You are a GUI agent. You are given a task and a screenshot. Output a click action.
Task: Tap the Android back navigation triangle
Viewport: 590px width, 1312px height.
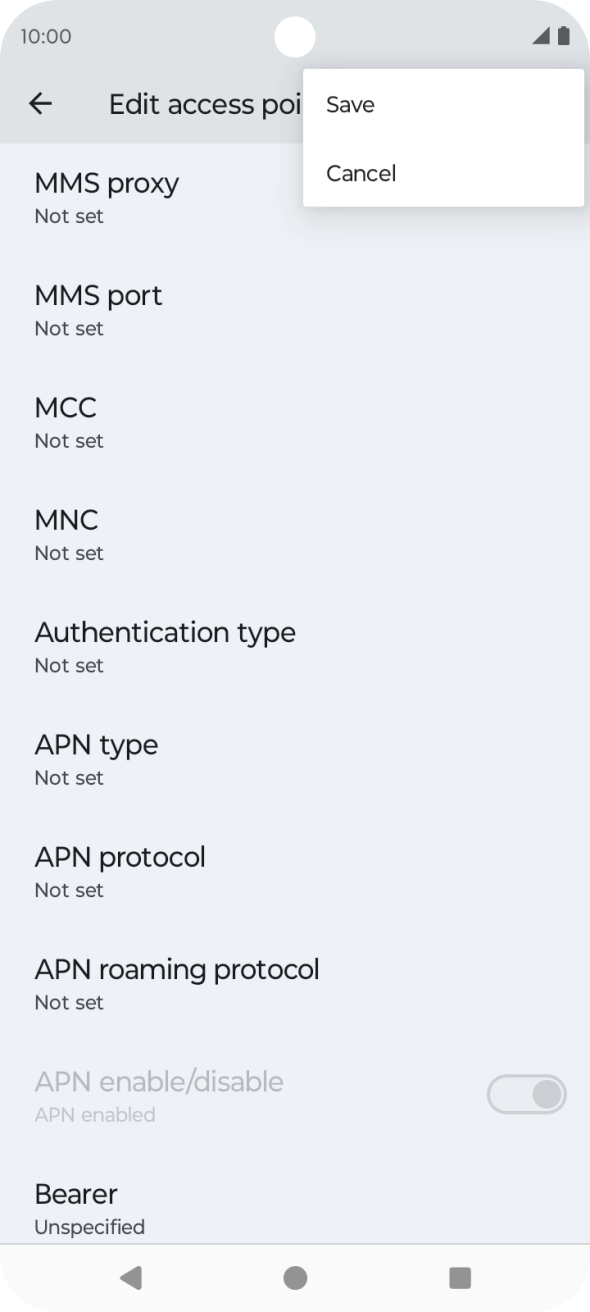[x=131, y=1277]
